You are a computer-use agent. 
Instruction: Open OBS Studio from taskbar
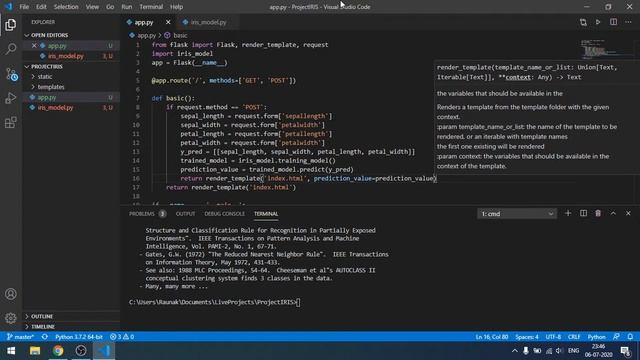81,351
